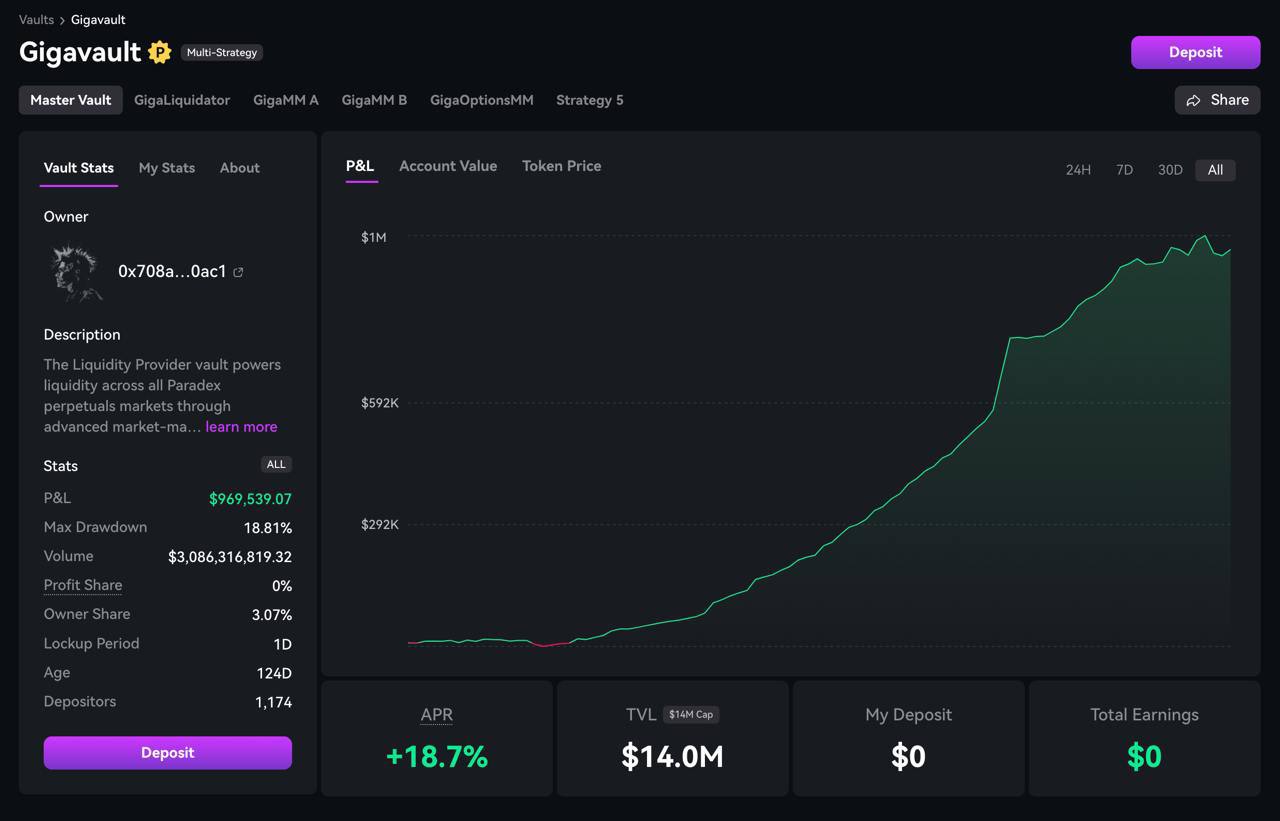Click the Max Drawdown value 18.81%
The width and height of the screenshot is (1280, 821).
pyautogui.click(x=268, y=528)
